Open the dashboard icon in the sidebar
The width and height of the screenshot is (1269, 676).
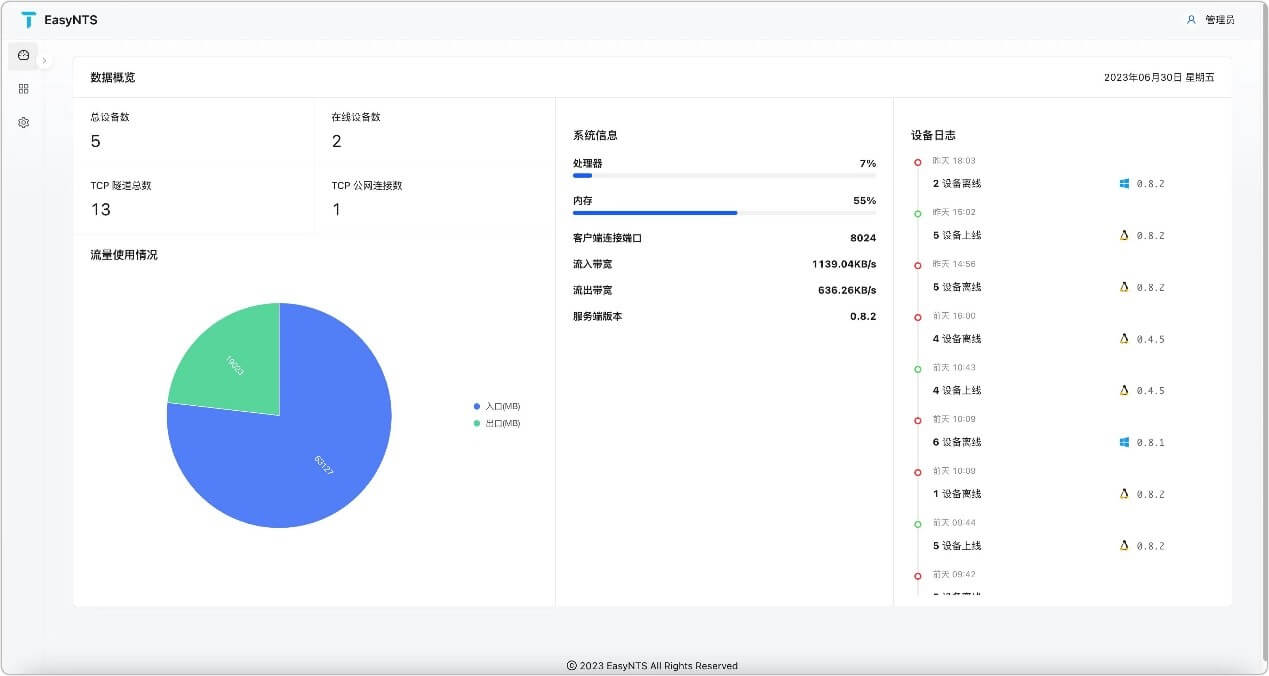23,55
